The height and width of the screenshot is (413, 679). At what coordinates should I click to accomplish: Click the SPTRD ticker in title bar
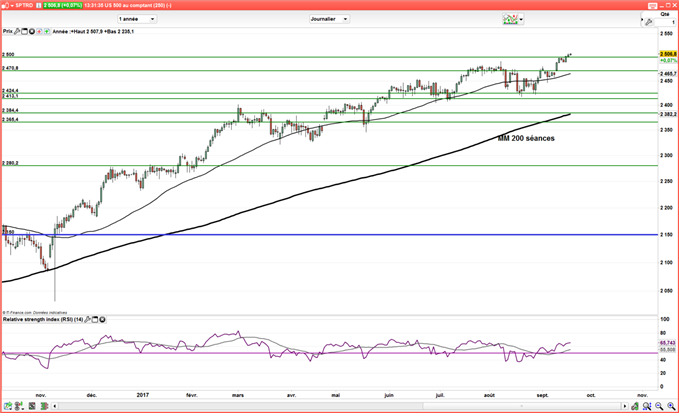[24, 5]
